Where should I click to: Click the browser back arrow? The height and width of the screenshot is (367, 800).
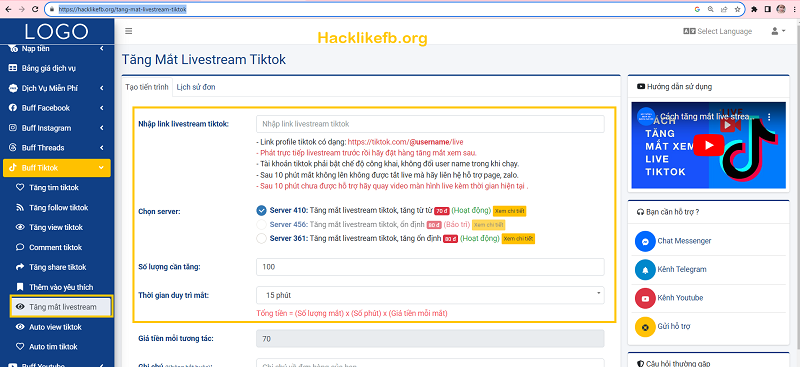(8, 9)
